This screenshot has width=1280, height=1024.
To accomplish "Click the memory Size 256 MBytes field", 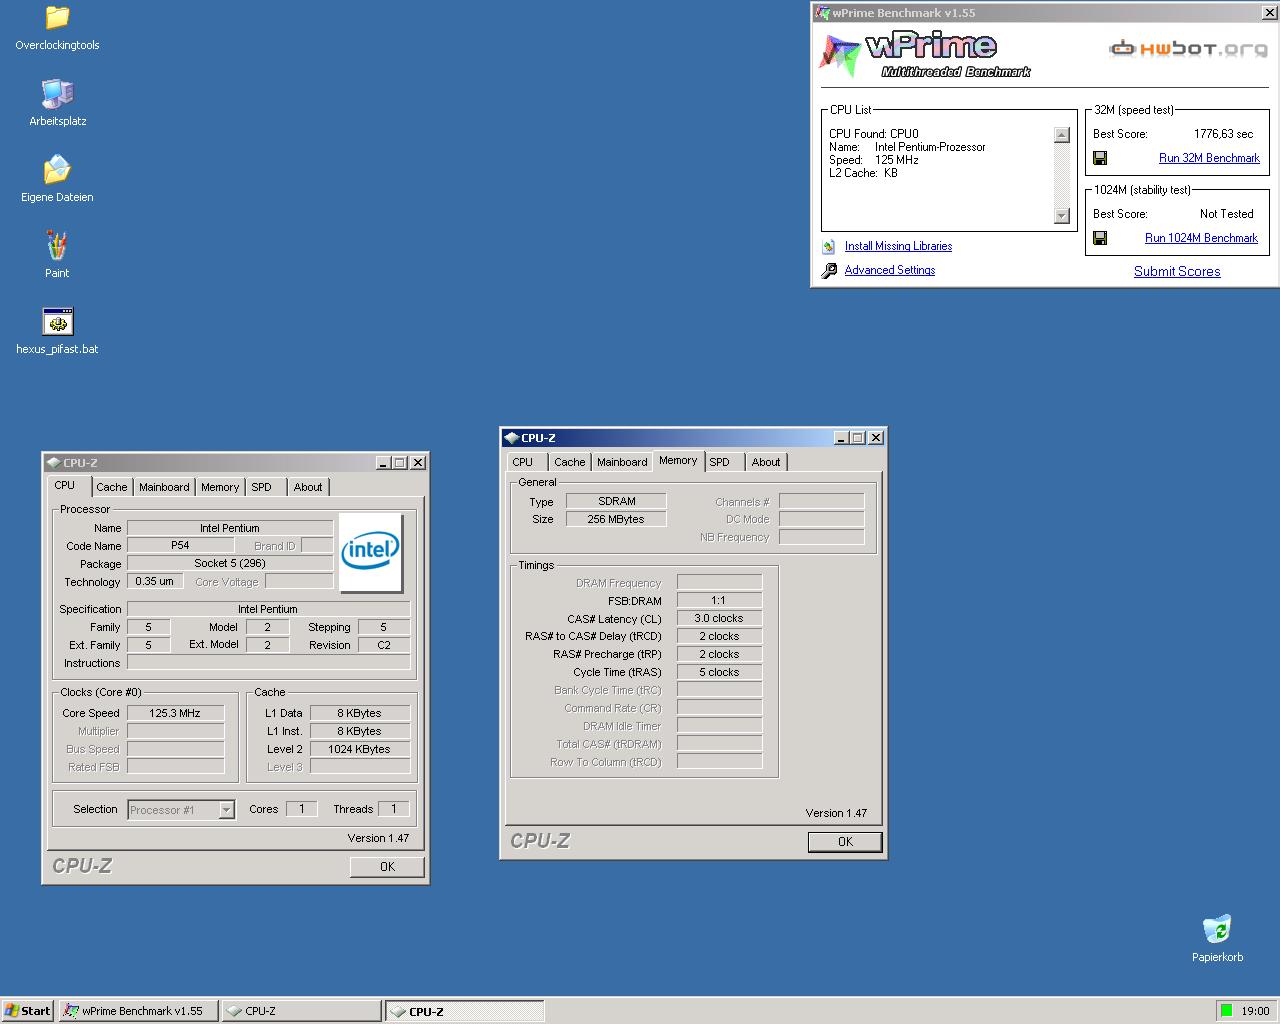I will (x=616, y=519).
